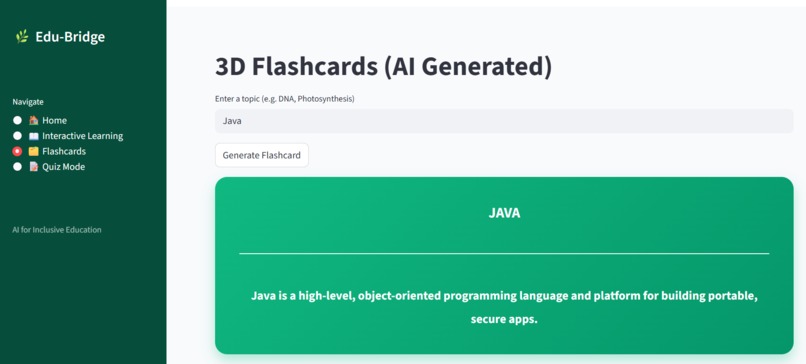Click the Edu-Bridge title text
This screenshot has width=806, height=364.
pyautogui.click(x=70, y=37)
